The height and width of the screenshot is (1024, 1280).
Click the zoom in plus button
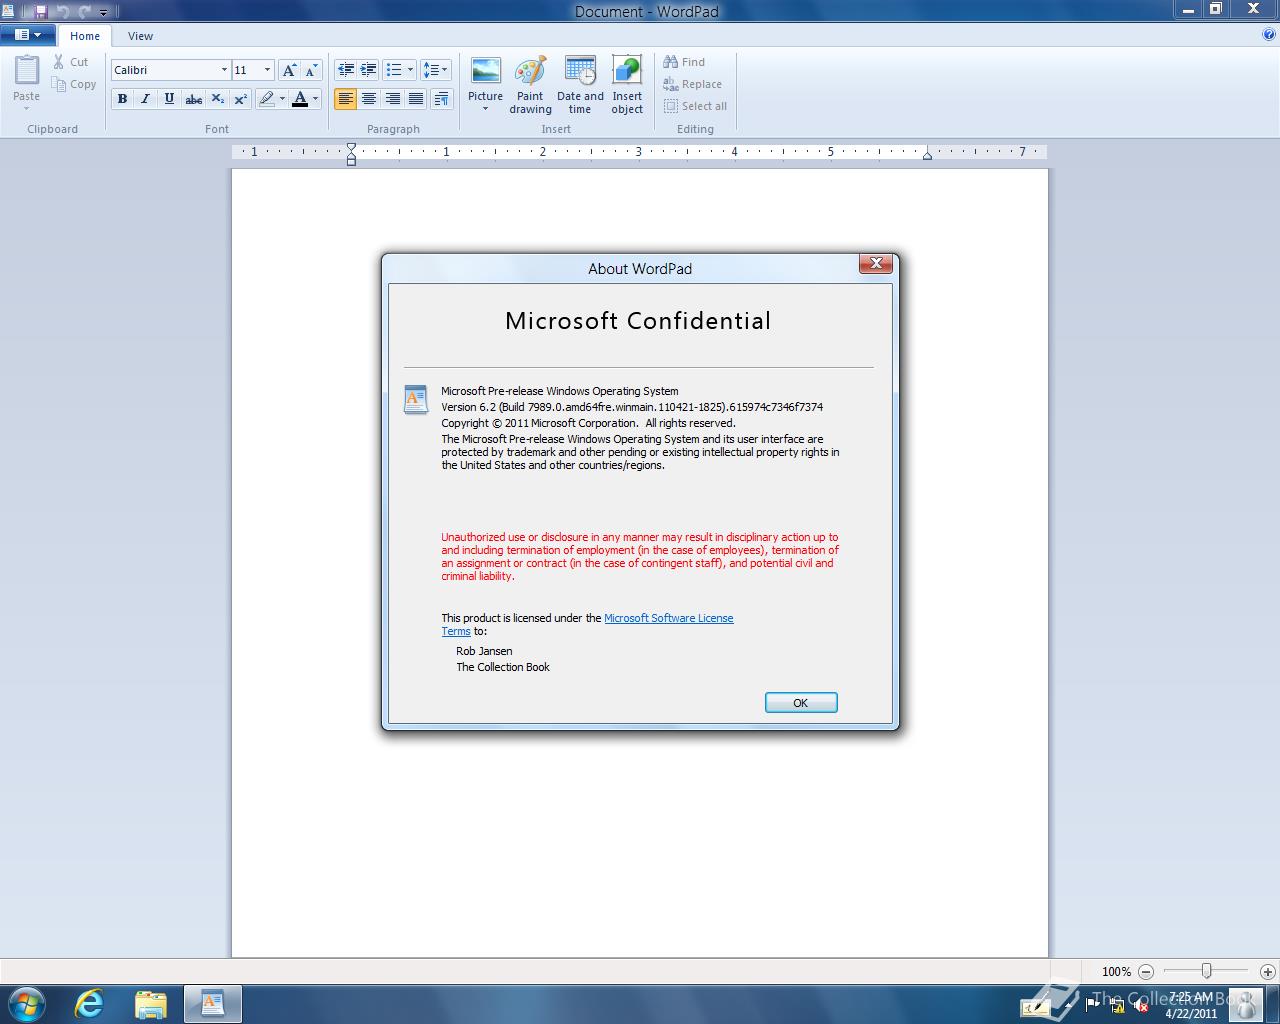tap(1268, 971)
